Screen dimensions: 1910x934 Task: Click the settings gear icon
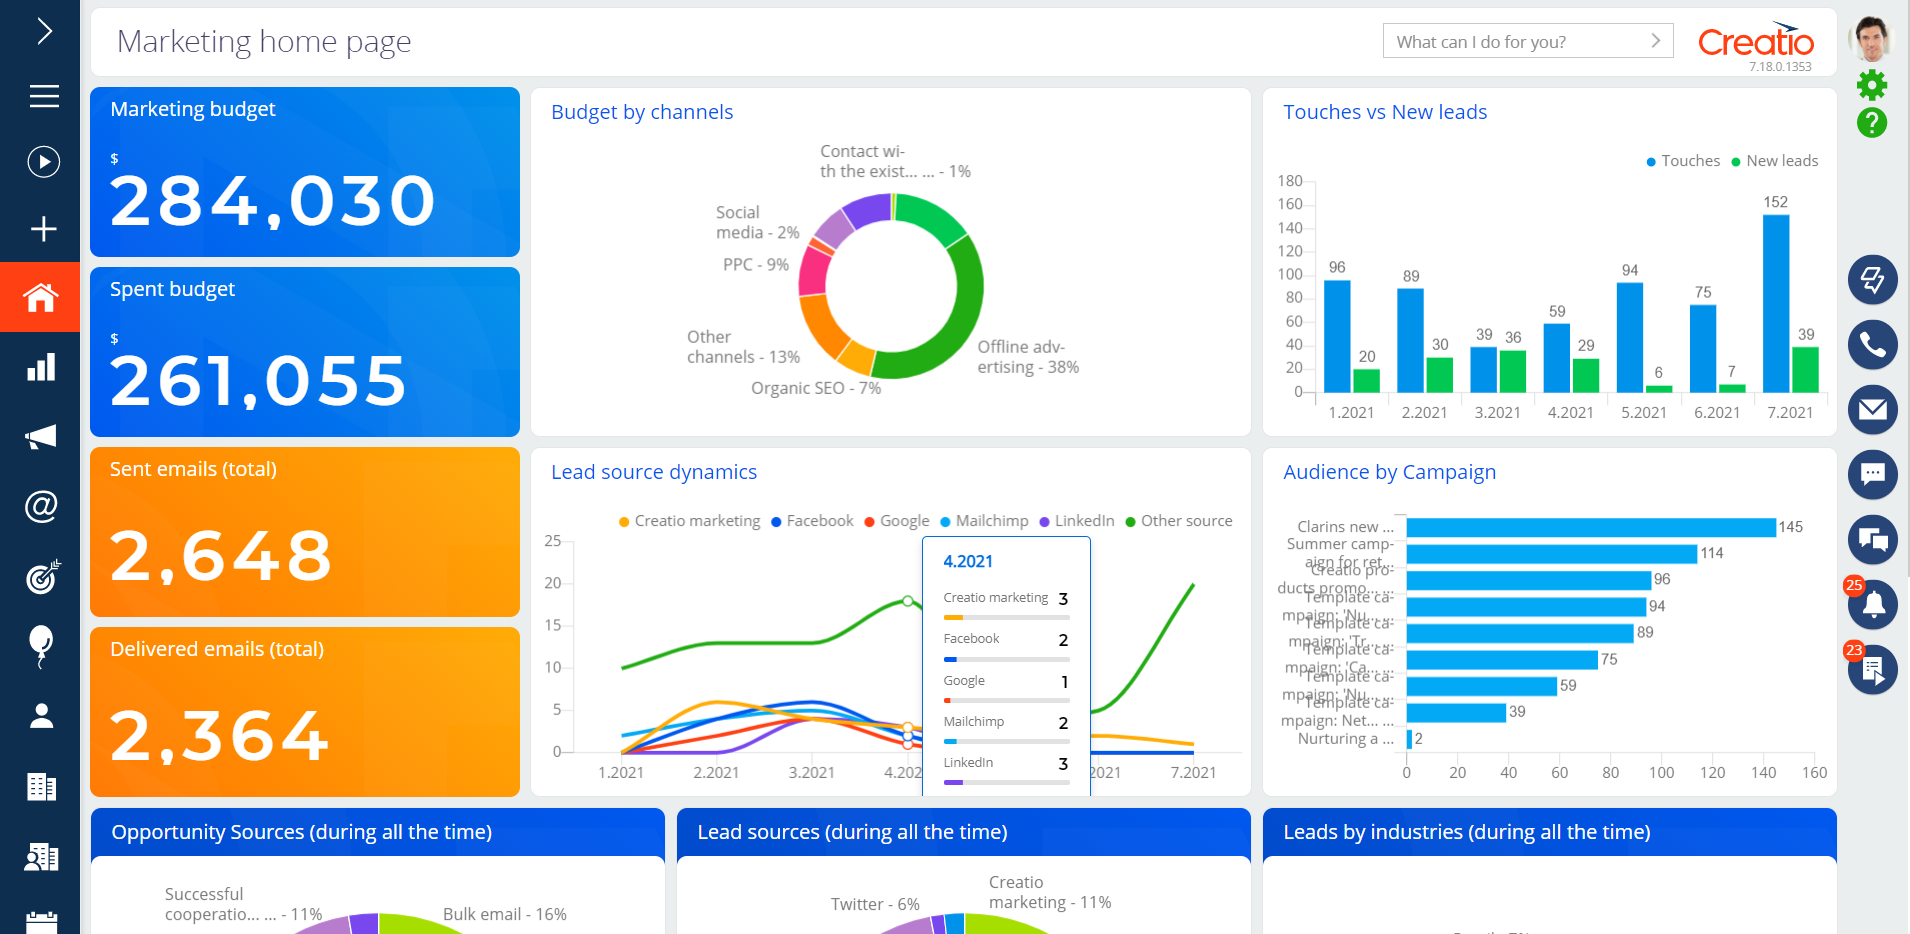click(x=1871, y=85)
